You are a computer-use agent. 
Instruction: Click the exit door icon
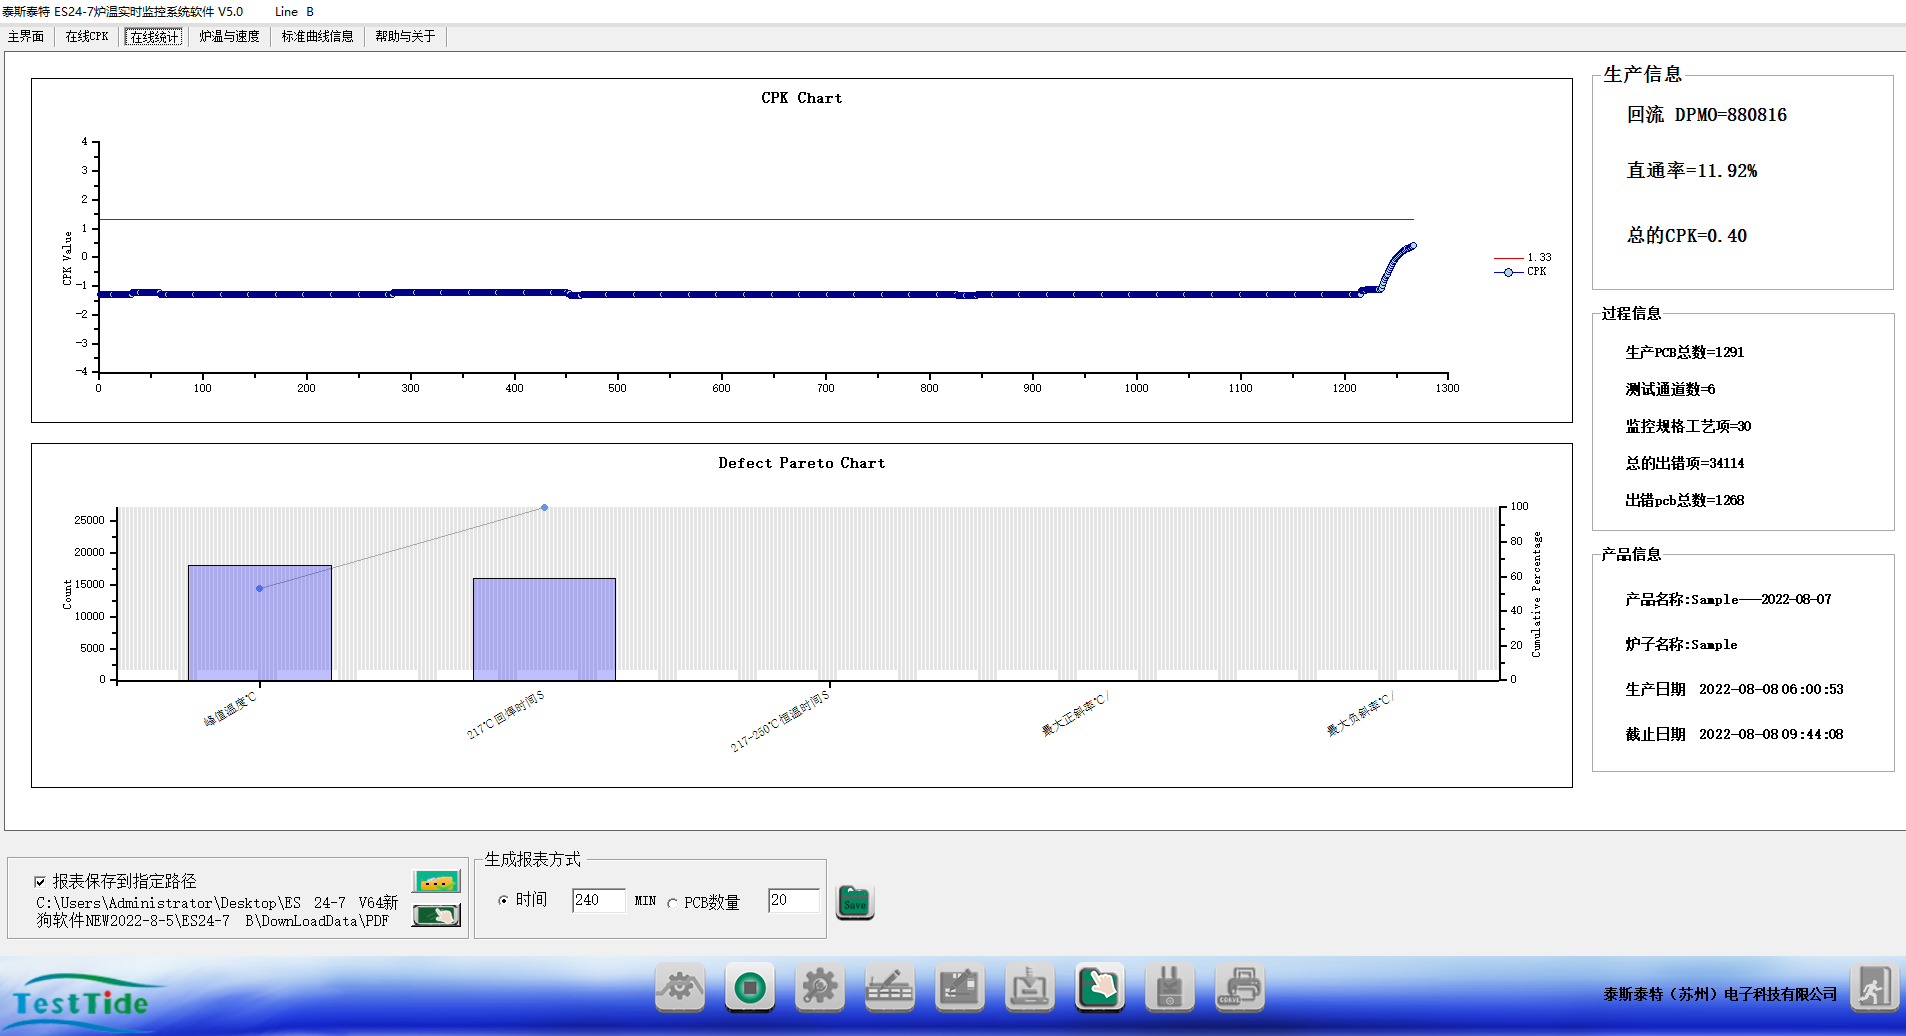[x=1873, y=988]
